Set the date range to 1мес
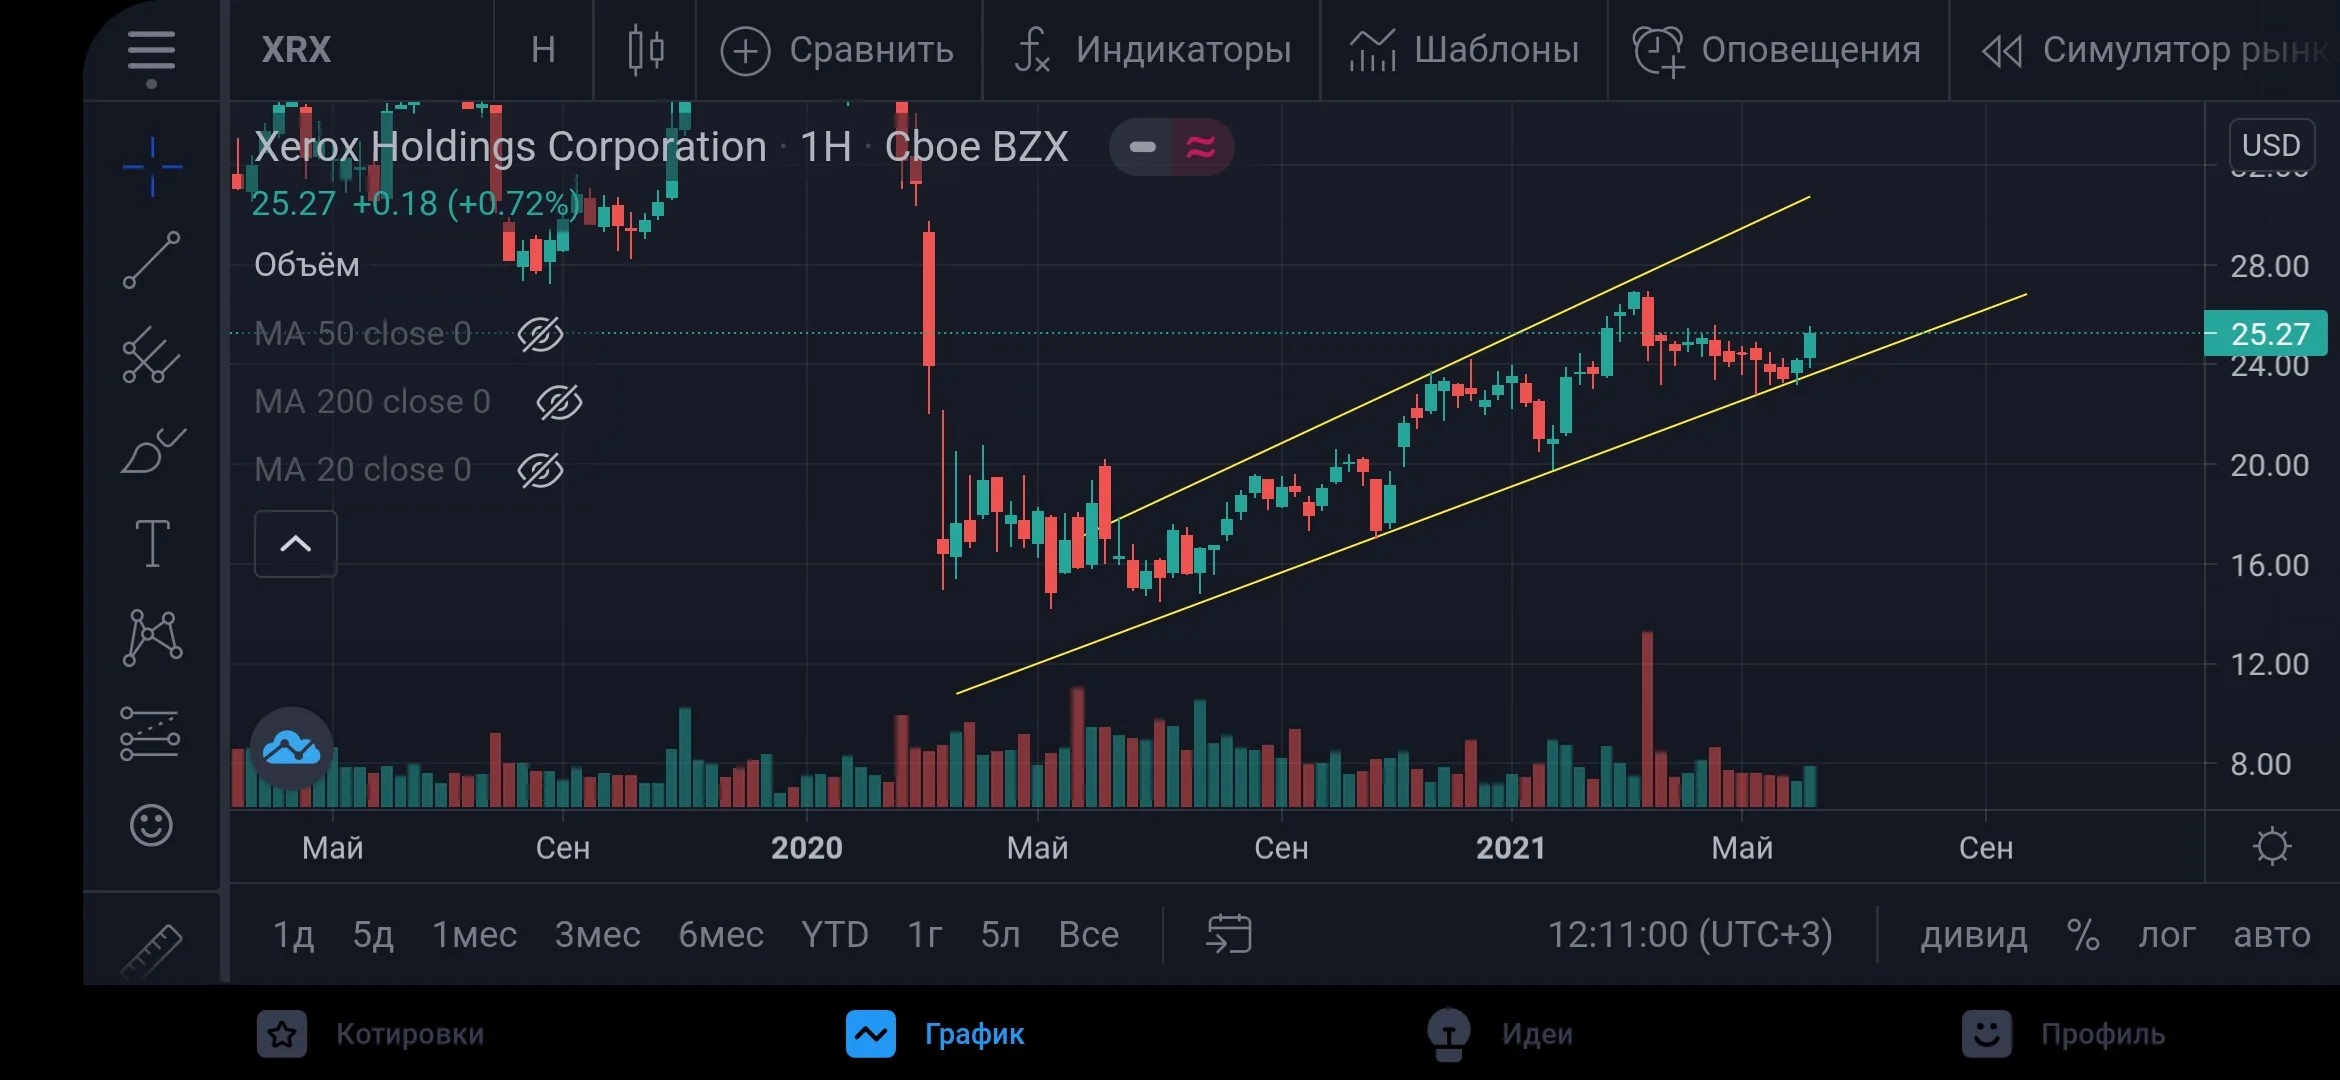Screen dimensions: 2340x1080 (x=474, y=935)
